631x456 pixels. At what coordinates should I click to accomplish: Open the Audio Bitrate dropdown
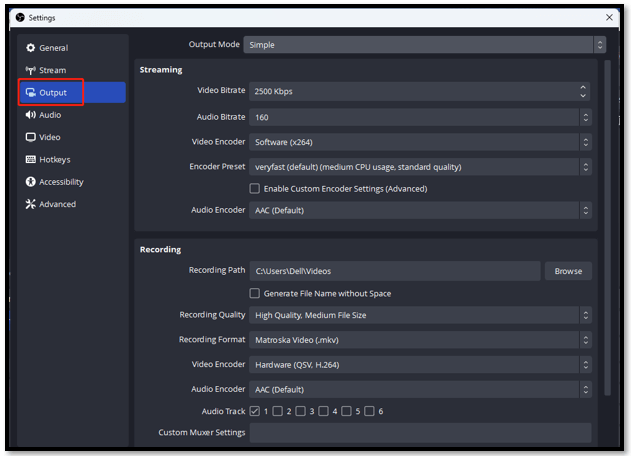[x=420, y=117]
